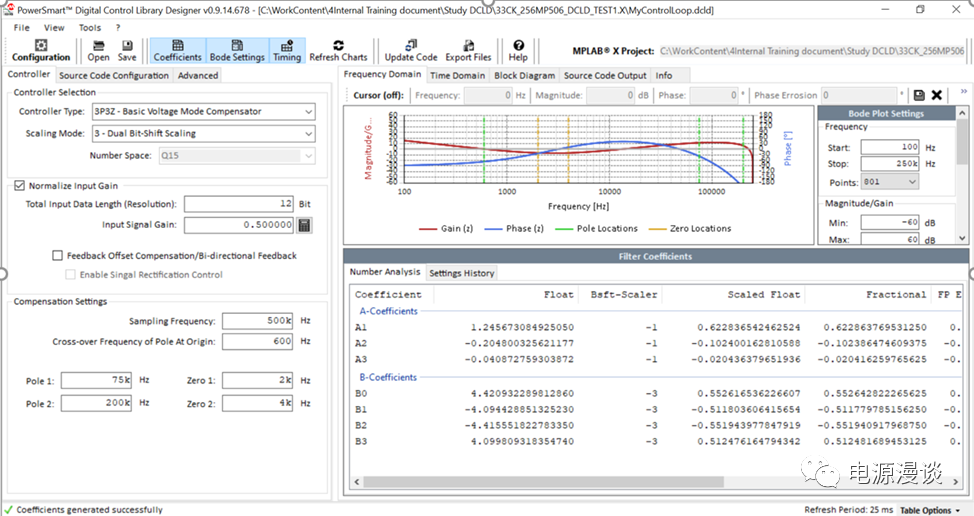The height and width of the screenshot is (516, 974).
Task: Open the calculator next to Input Signal Gain
Action: coord(305,225)
